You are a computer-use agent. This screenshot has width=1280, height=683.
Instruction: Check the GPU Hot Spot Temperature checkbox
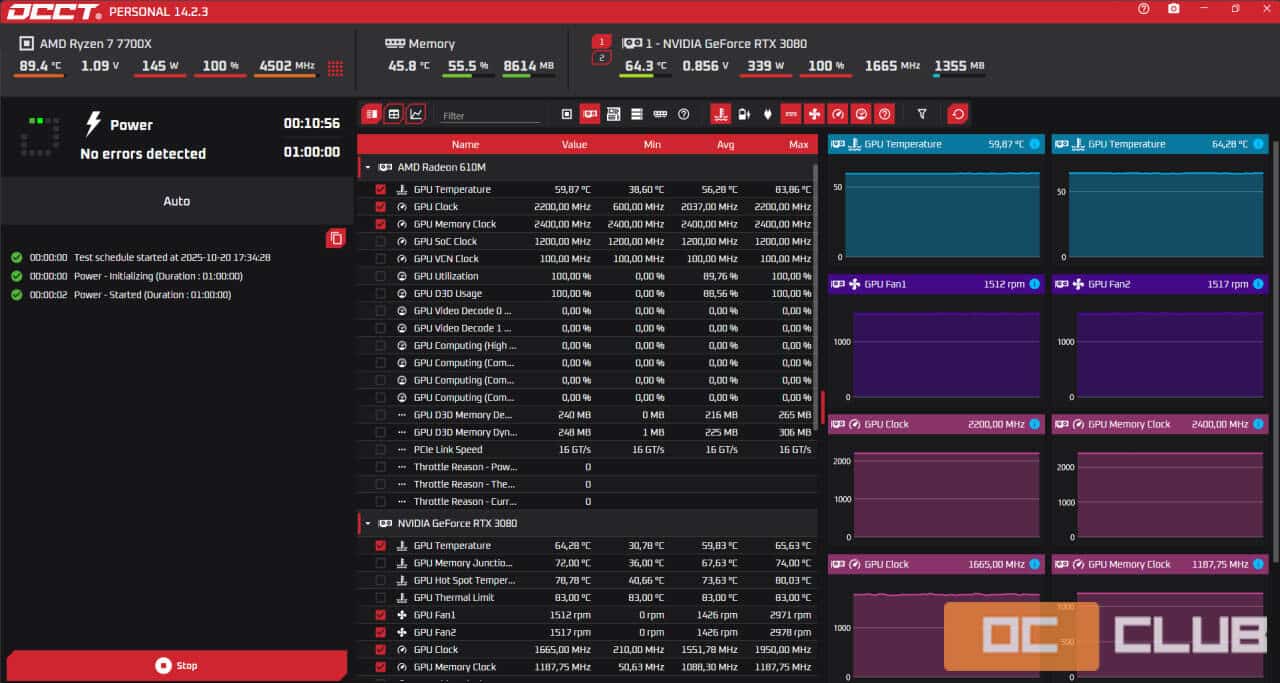380,581
